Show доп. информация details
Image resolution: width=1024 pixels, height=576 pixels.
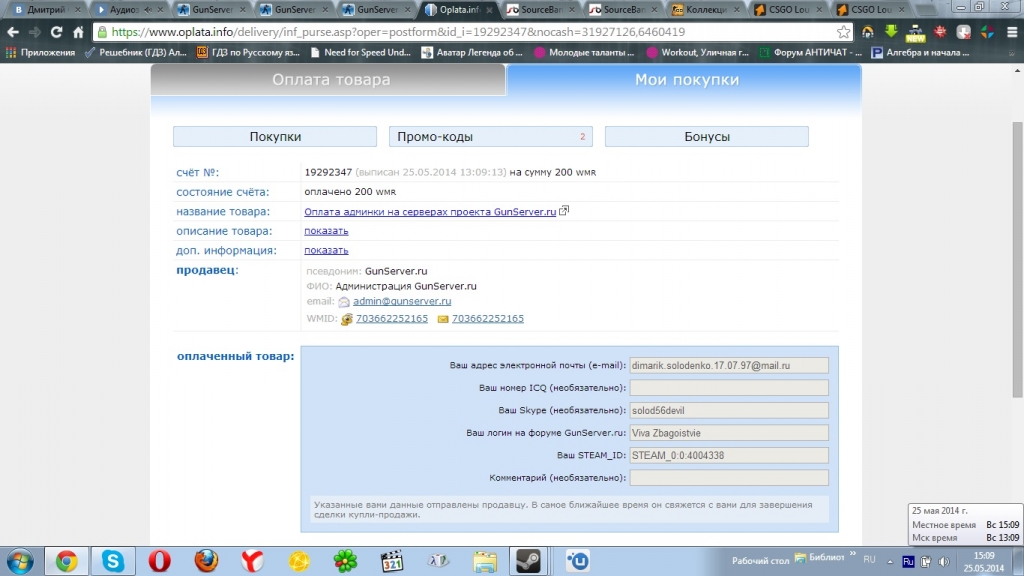[326, 250]
